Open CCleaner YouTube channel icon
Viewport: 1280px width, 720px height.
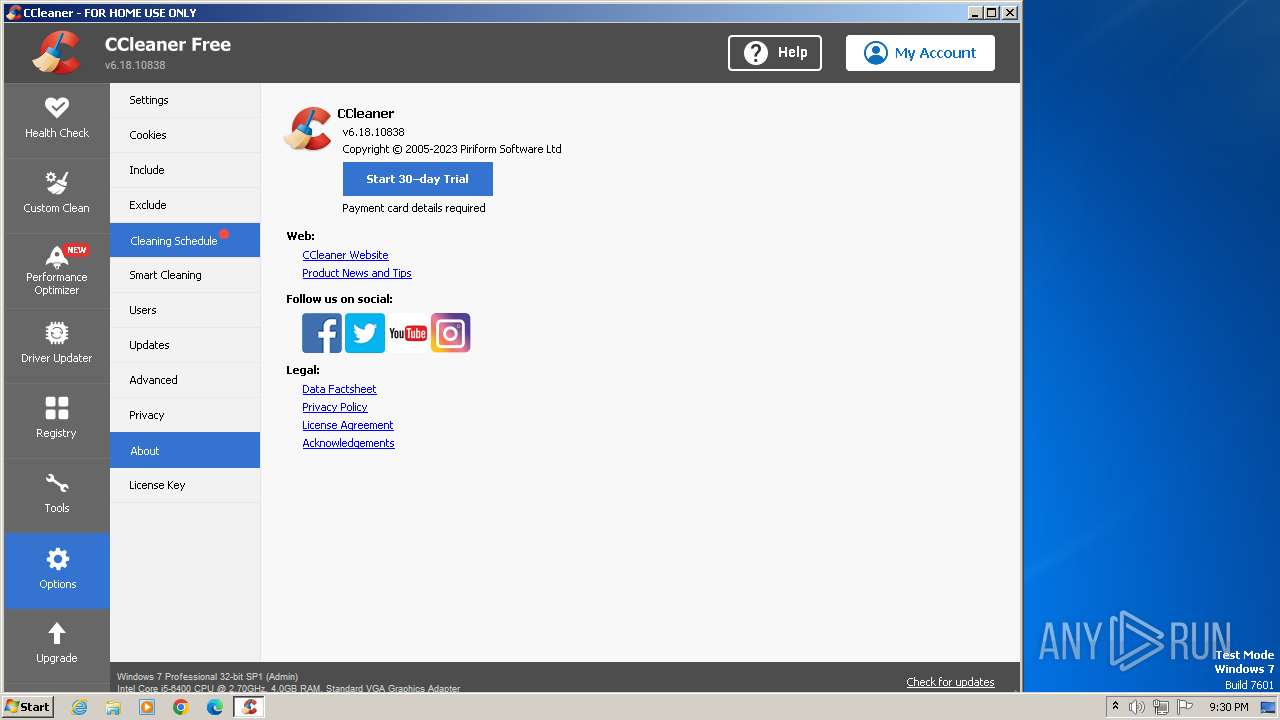coord(408,333)
